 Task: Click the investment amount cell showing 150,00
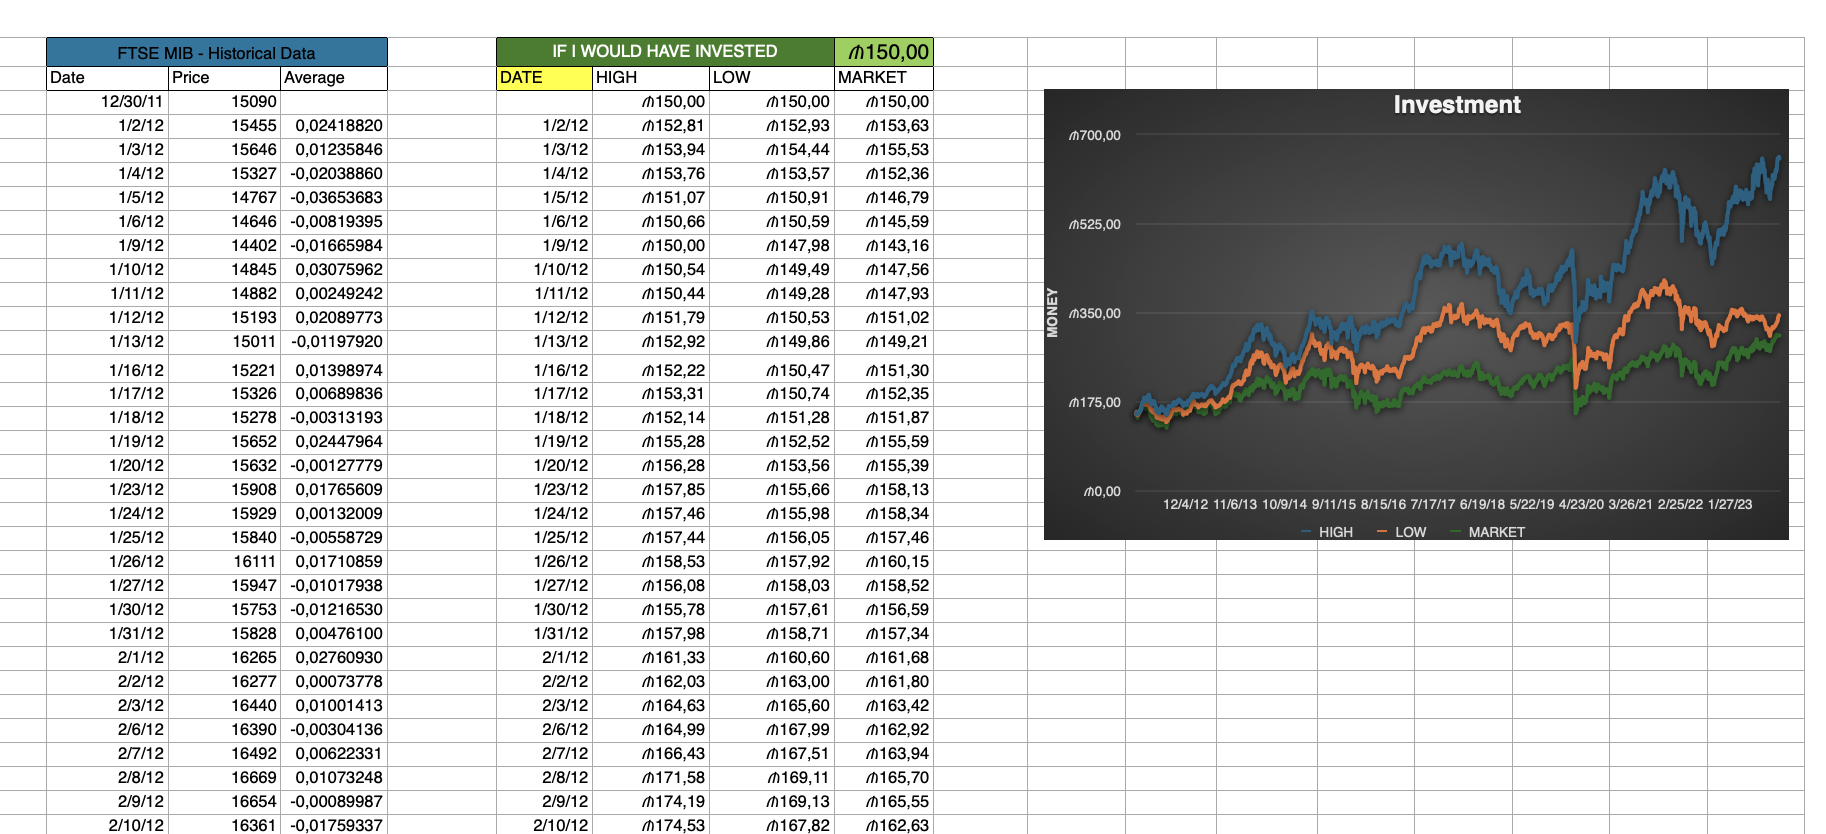[x=885, y=52]
